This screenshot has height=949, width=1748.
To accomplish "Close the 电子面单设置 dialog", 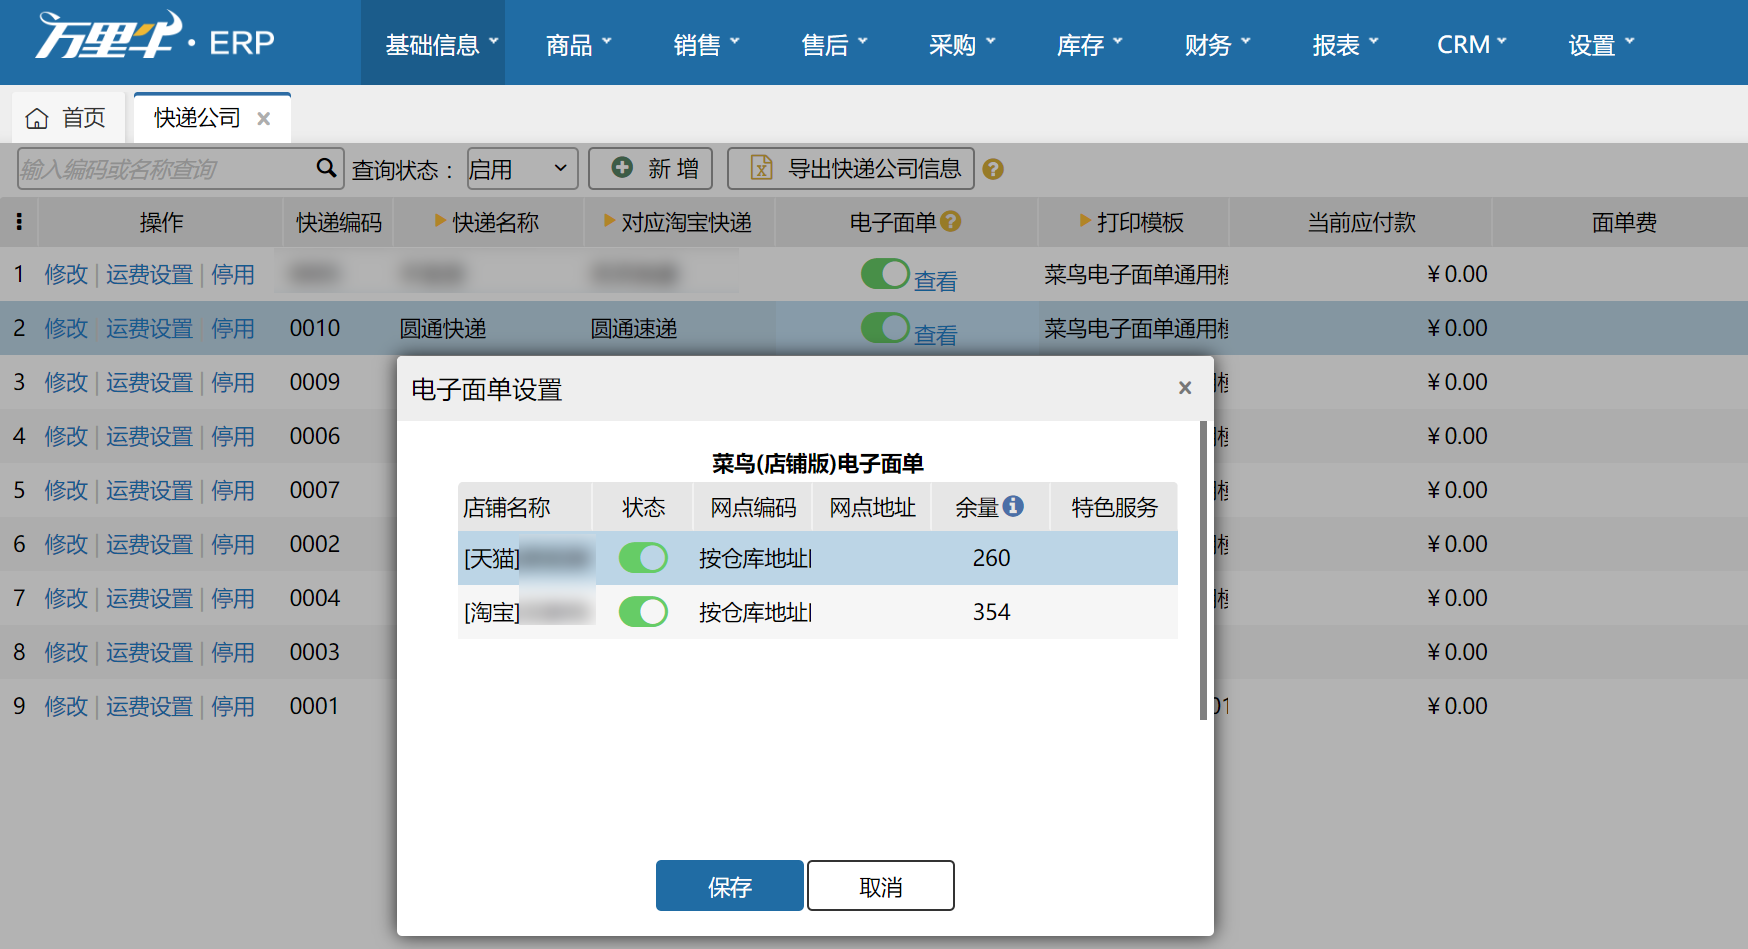I will tap(1185, 387).
